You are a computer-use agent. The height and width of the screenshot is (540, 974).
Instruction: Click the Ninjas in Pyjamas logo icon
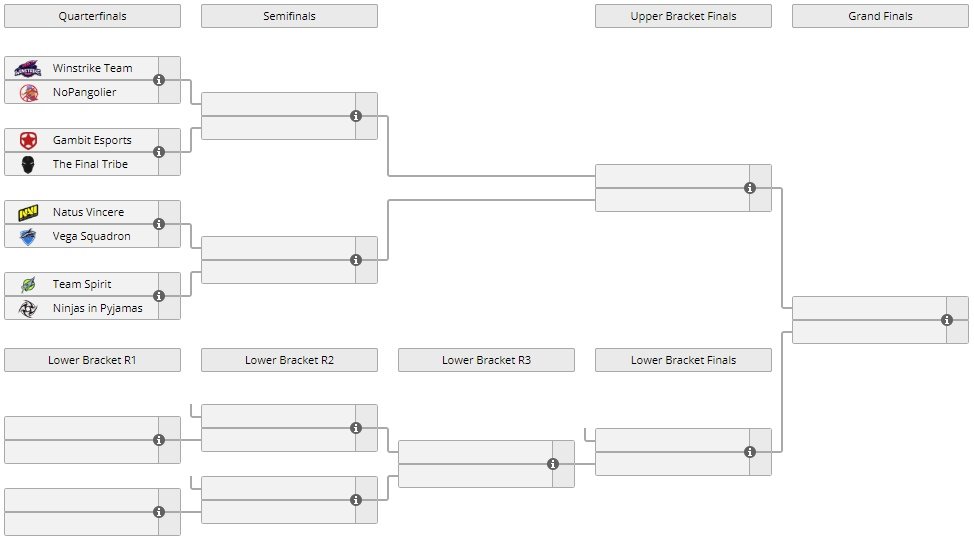[x=28, y=308]
